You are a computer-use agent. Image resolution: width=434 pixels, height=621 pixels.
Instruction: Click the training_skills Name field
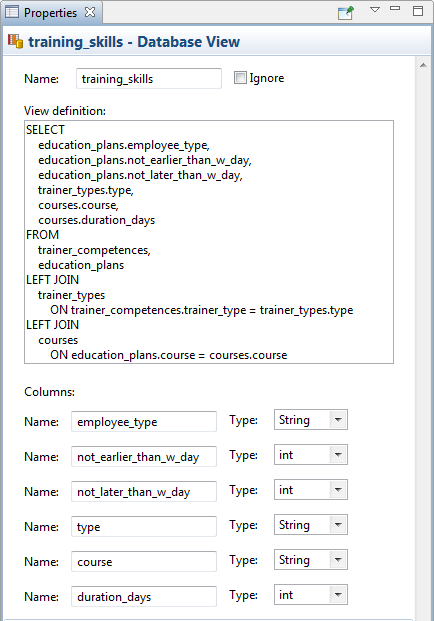pyautogui.click(x=149, y=78)
